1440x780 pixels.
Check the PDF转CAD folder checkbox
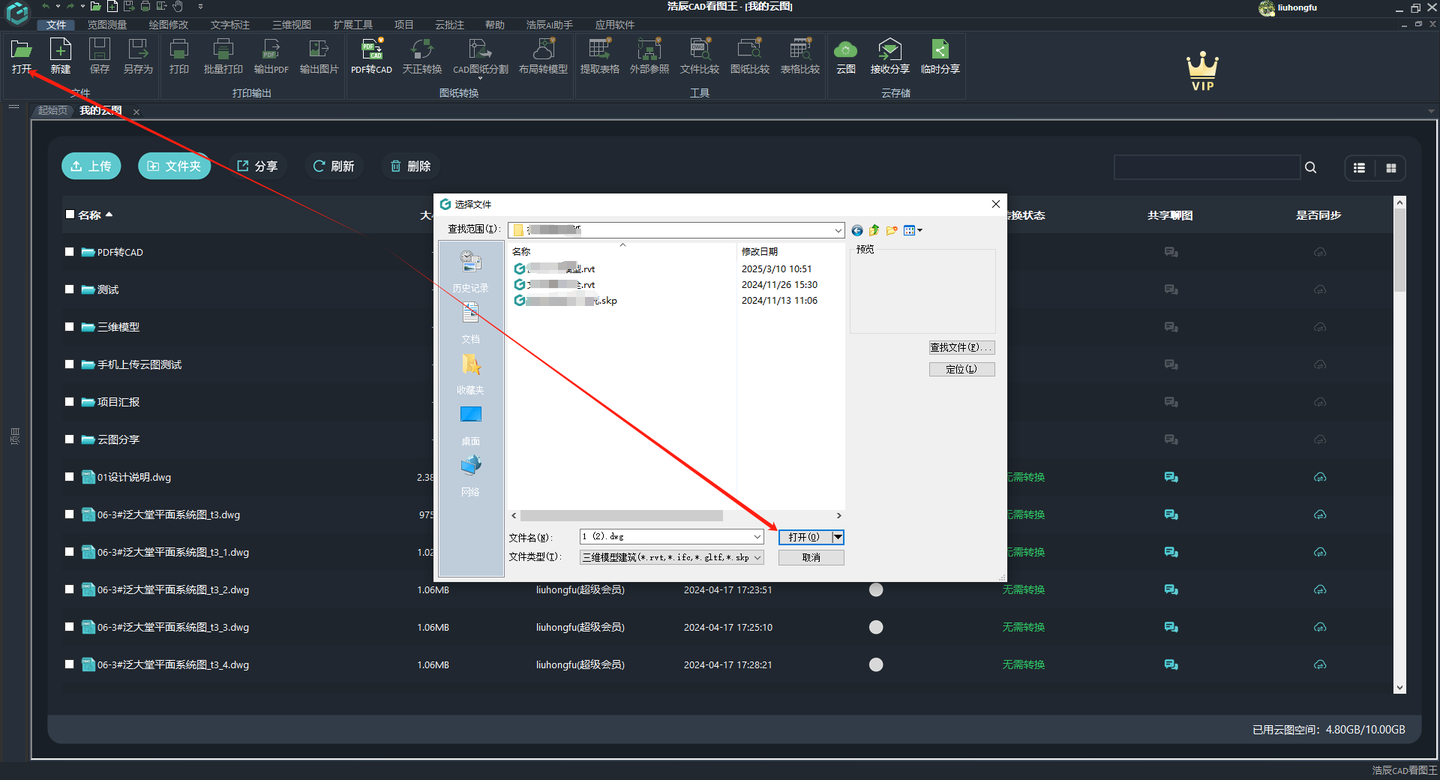pyautogui.click(x=70, y=252)
